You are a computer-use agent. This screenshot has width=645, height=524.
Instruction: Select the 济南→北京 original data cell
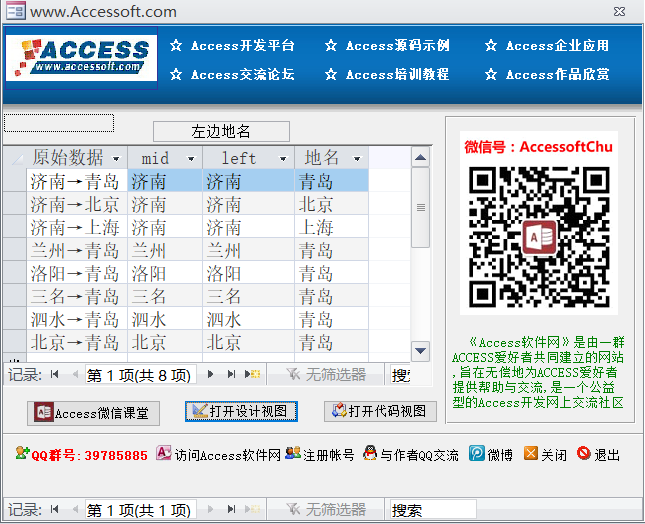pos(77,204)
